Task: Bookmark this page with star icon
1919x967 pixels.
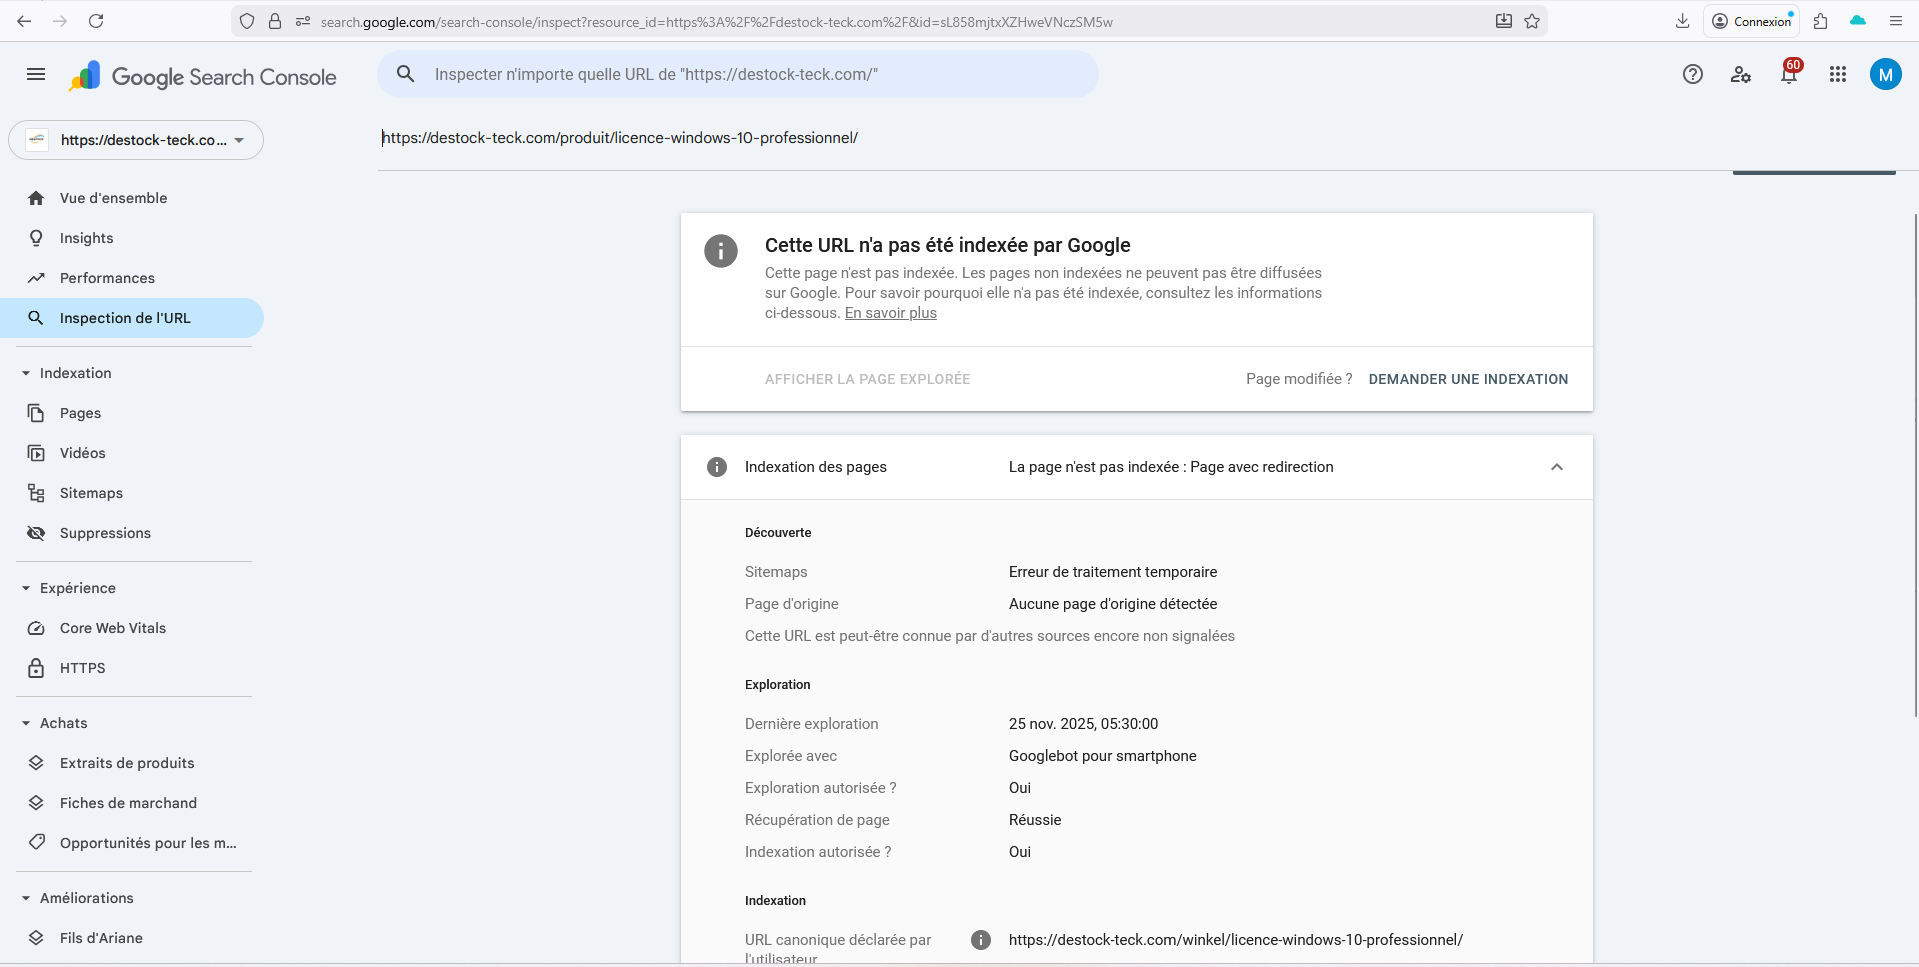Action: coord(1532,21)
